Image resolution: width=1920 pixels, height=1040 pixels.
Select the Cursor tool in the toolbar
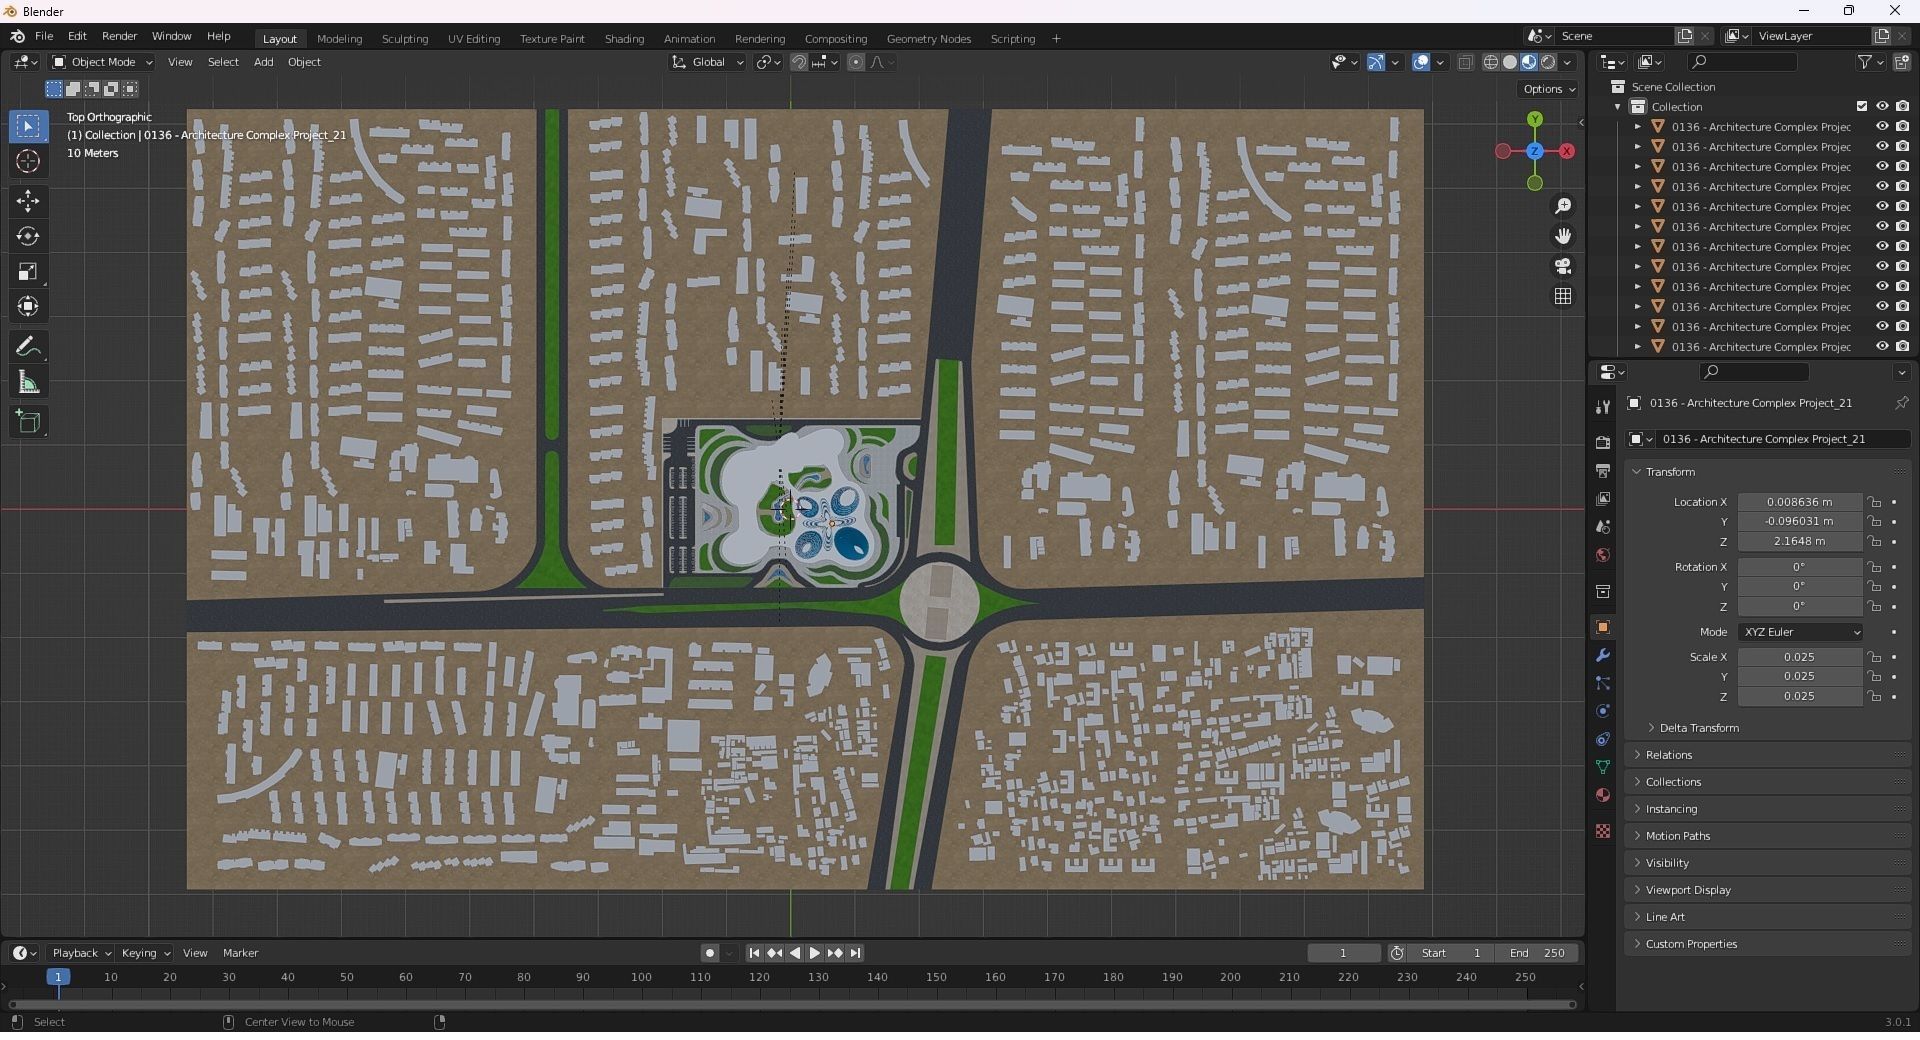(x=28, y=162)
